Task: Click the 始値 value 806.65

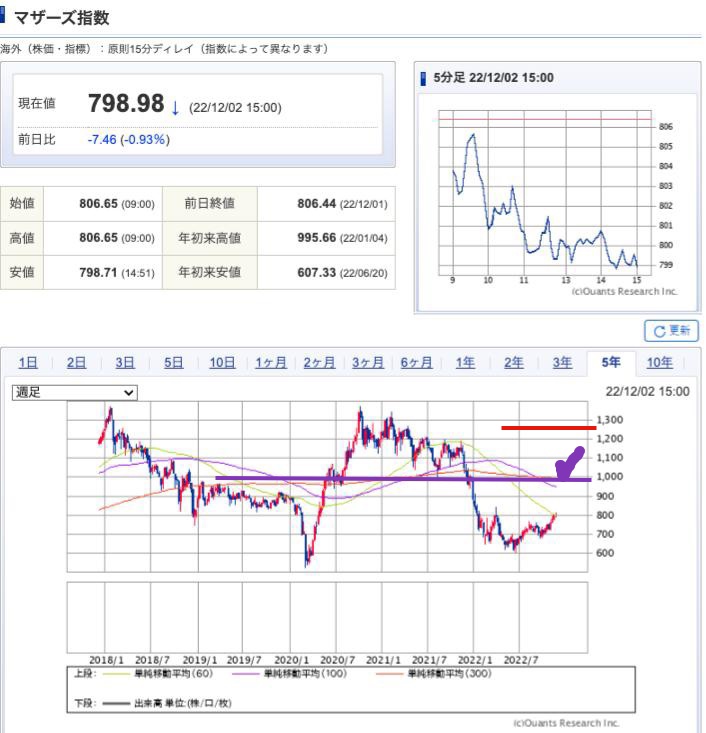Action: tap(99, 203)
